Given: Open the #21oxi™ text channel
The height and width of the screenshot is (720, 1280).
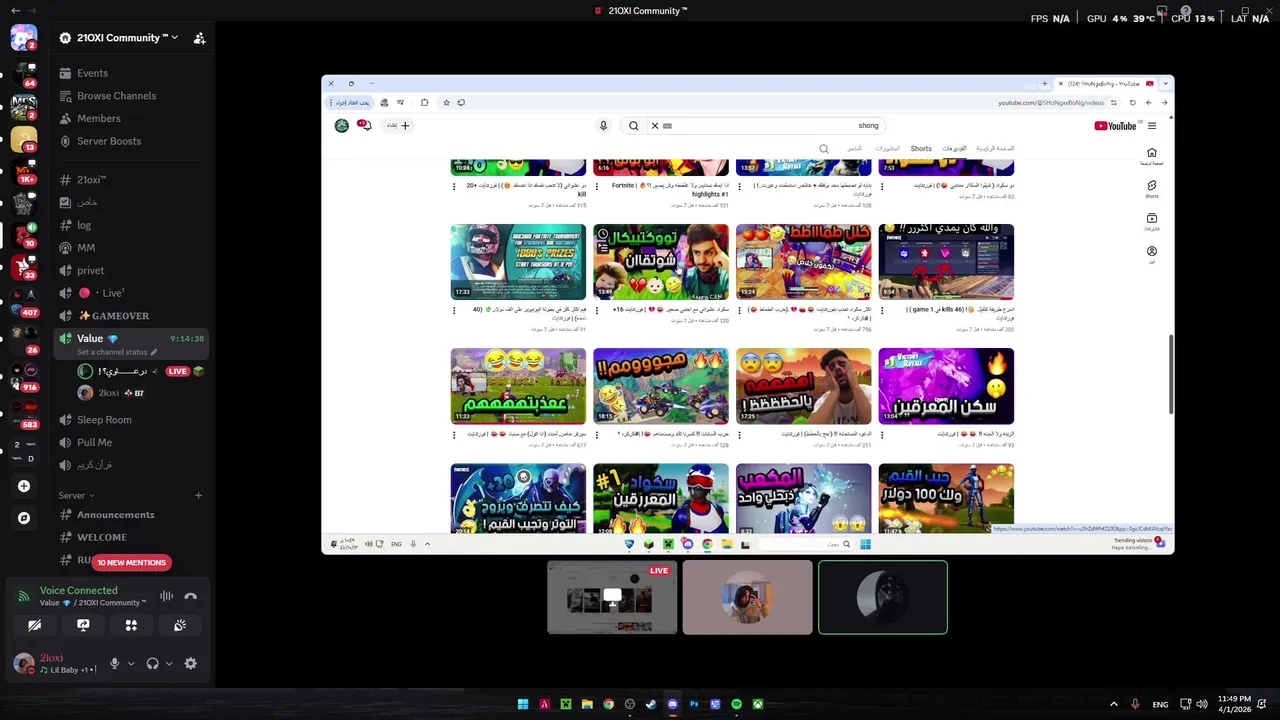Looking at the screenshot, I should pos(131,180).
